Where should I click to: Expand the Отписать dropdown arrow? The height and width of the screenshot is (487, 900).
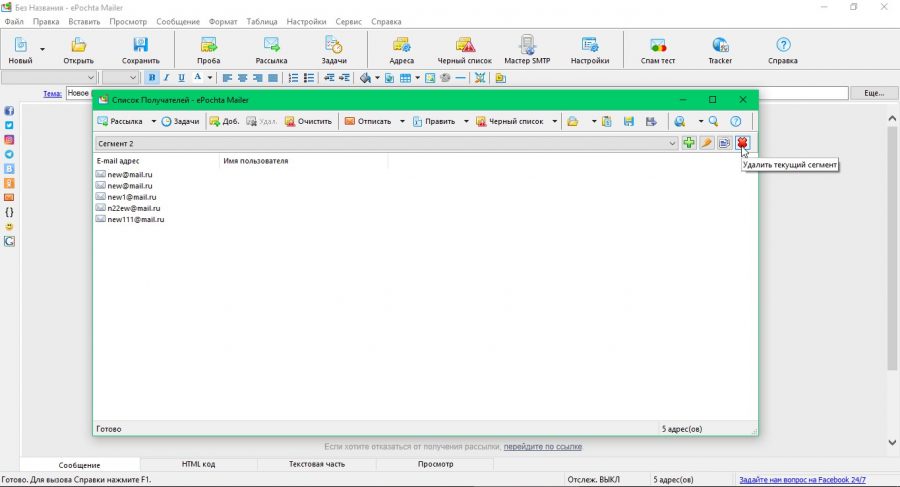point(402,121)
